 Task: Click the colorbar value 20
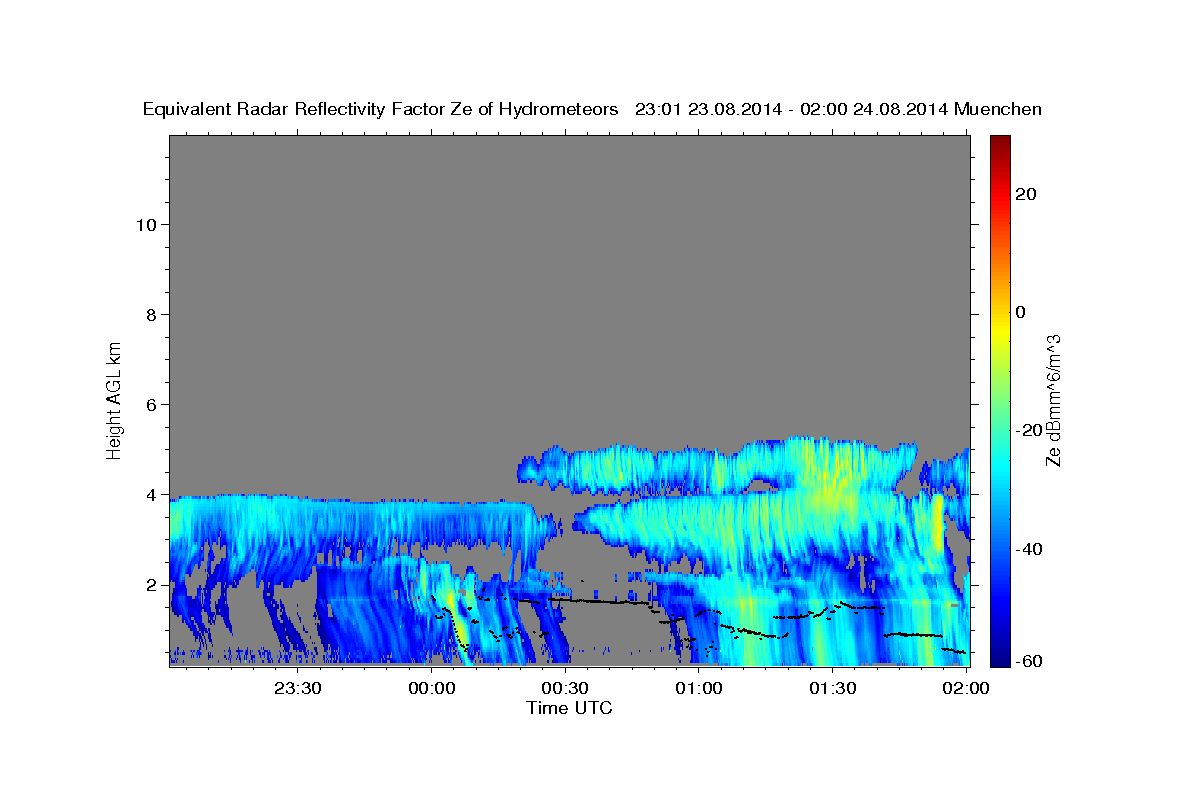pyautogui.click(x=1026, y=194)
